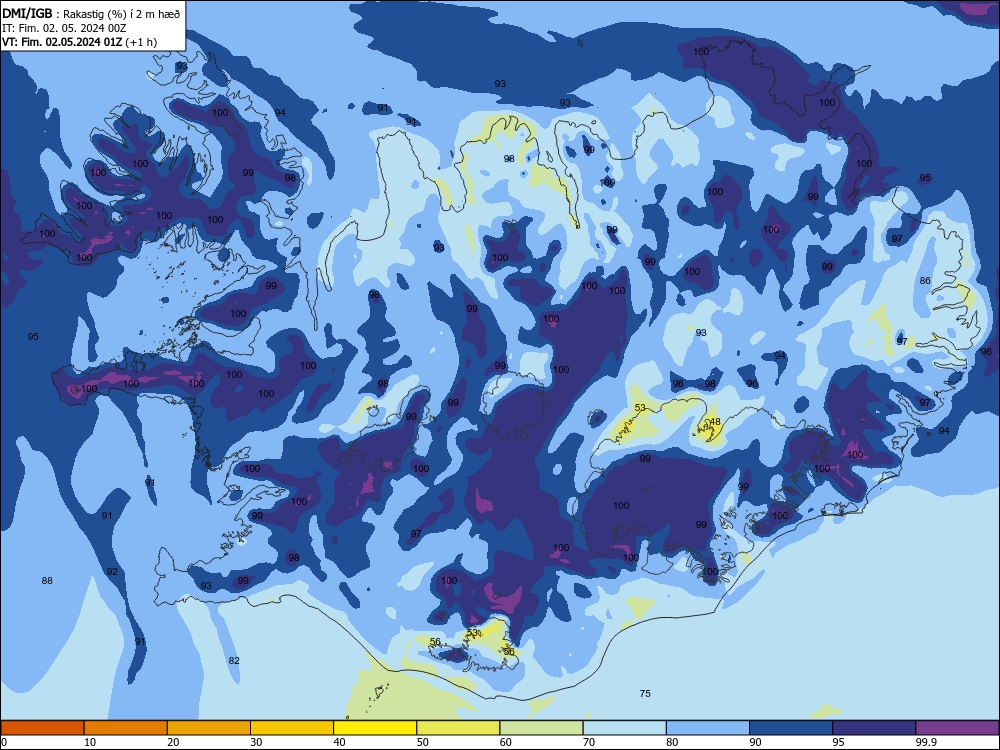Click the '30' label on the color scale
The image size is (1000, 750).
click(256, 742)
